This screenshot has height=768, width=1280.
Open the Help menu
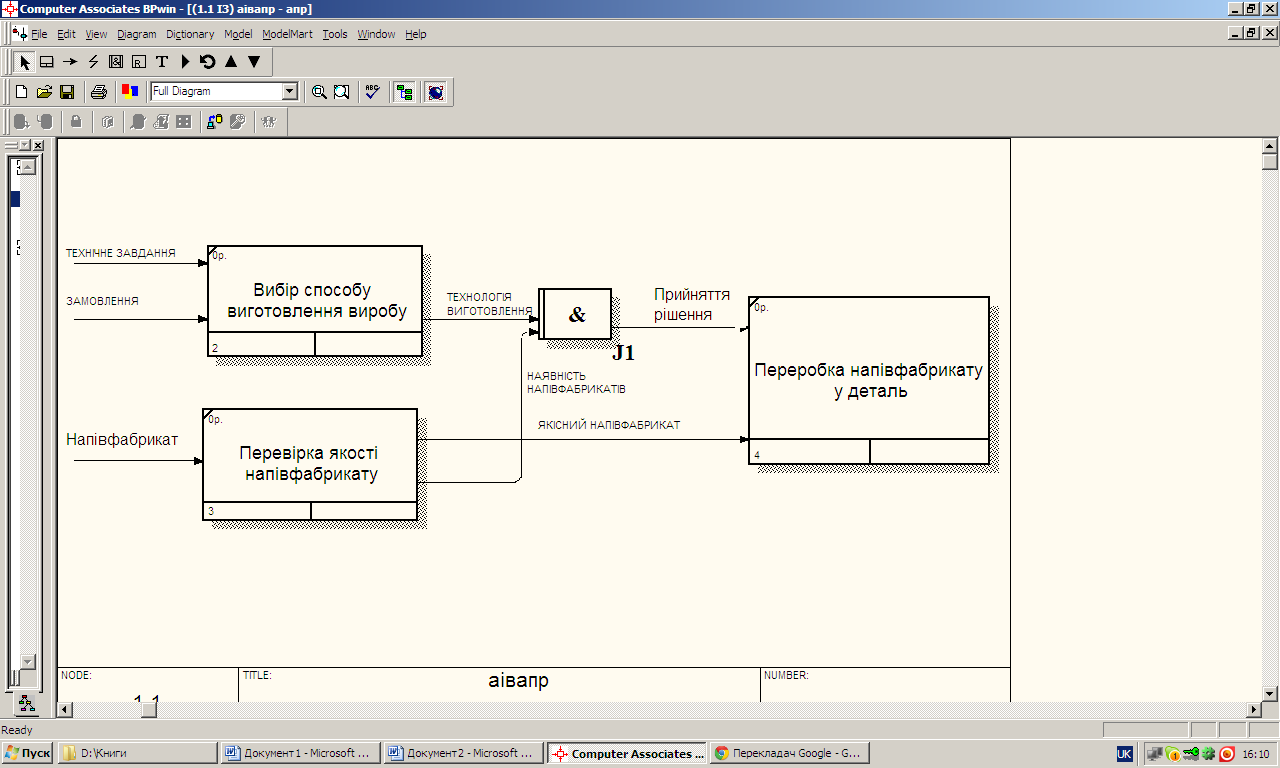click(416, 34)
